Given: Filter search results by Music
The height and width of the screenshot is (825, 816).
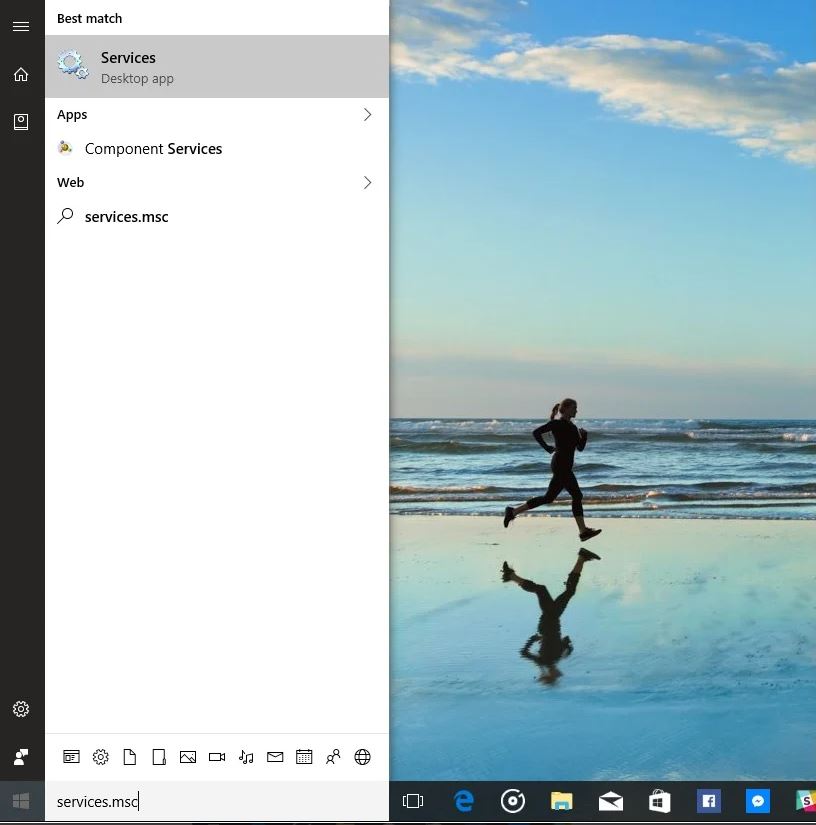Looking at the screenshot, I should click(246, 757).
